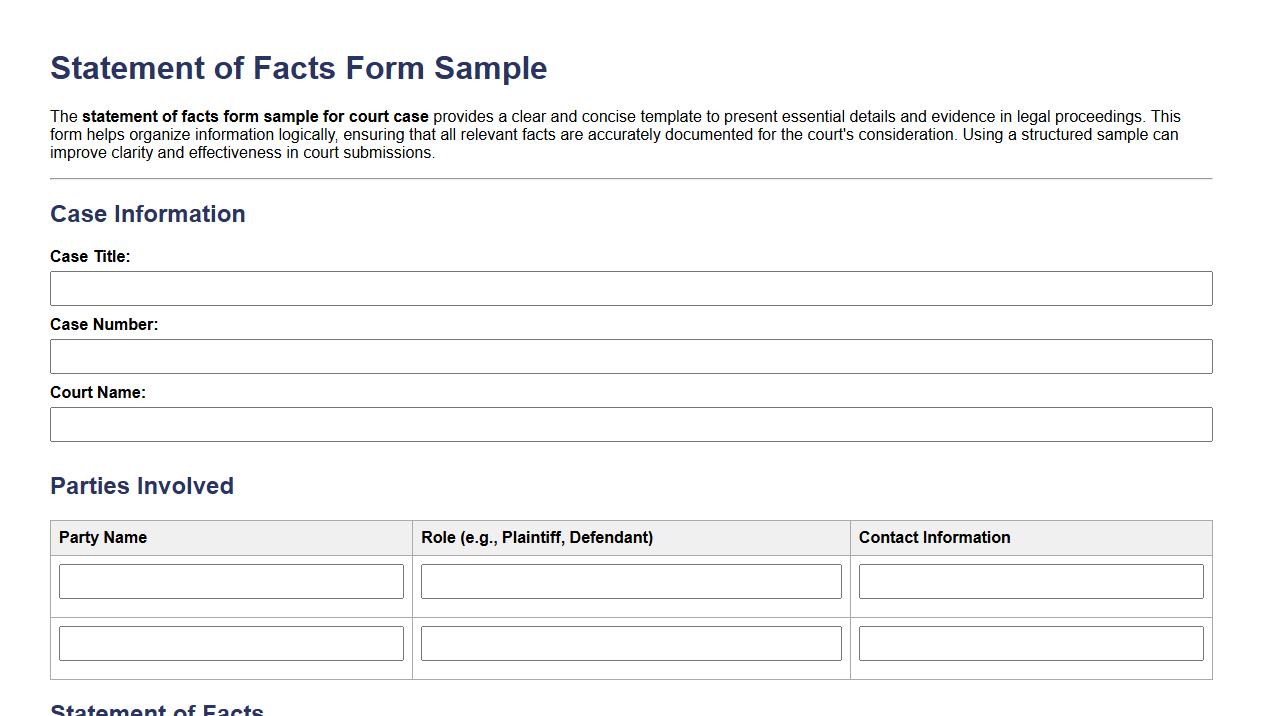Viewport: 1263px width, 716px height.
Task: Click the Parties Involved section heading
Action: pos(142,485)
